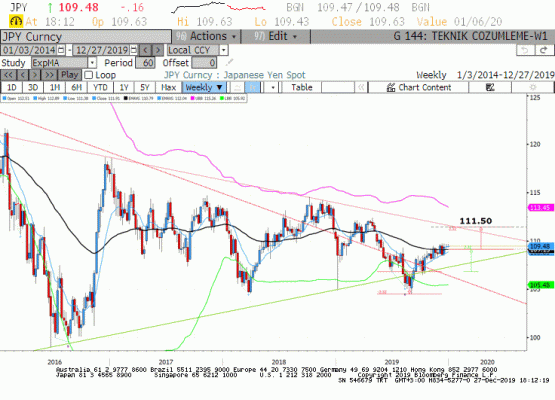Viewport: 555px width, 400px height.
Task: Open the Actions menu
Action: (207, 36)
